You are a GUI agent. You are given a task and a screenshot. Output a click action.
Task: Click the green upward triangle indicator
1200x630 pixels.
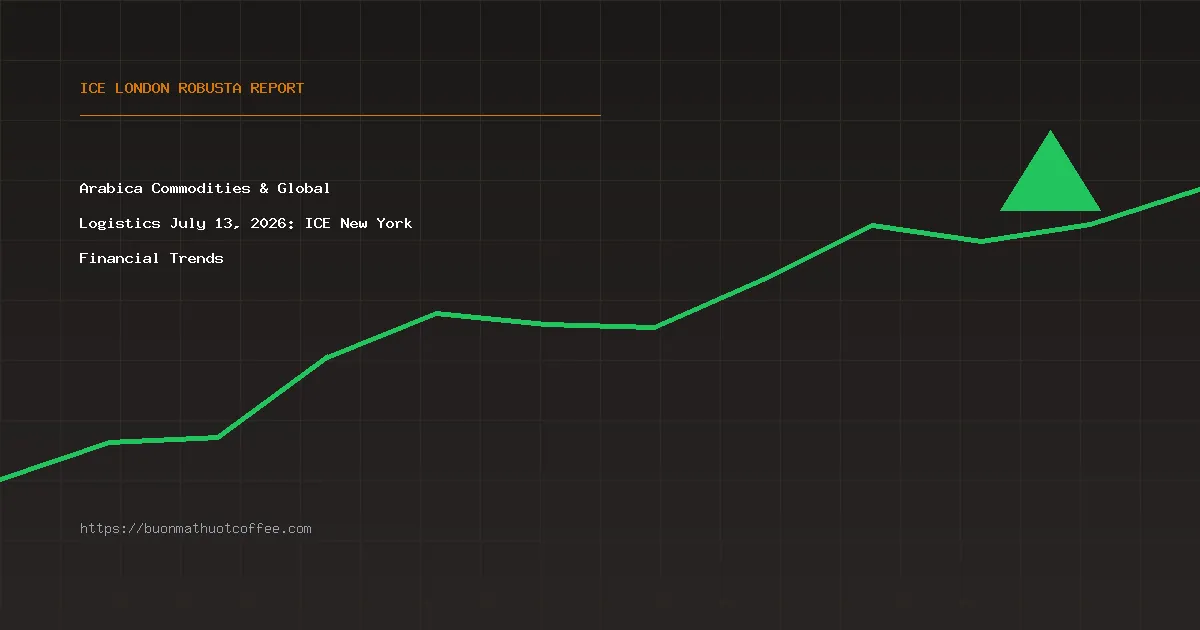pyautogui.click(x=1050, y=171)
